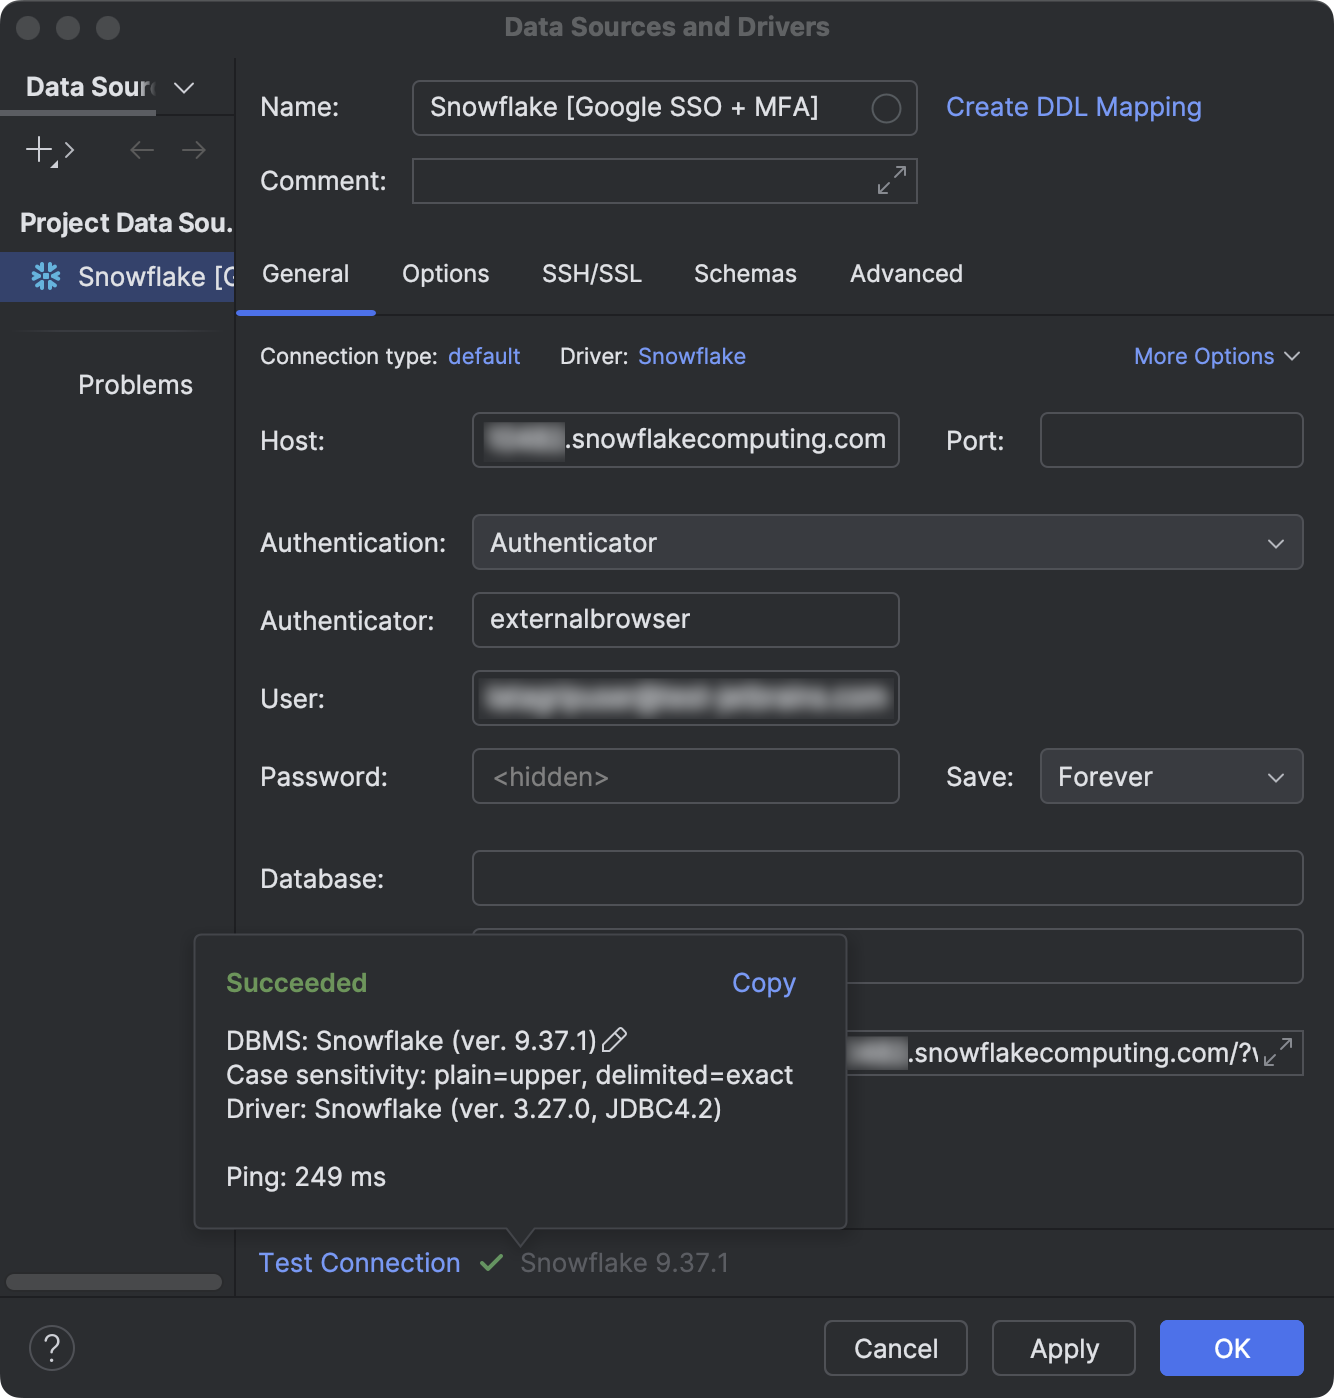Screen dimensions: 1334x1398
Task: Expand the JDBC URL field with its expand icon
Action: [1277, 1053]
